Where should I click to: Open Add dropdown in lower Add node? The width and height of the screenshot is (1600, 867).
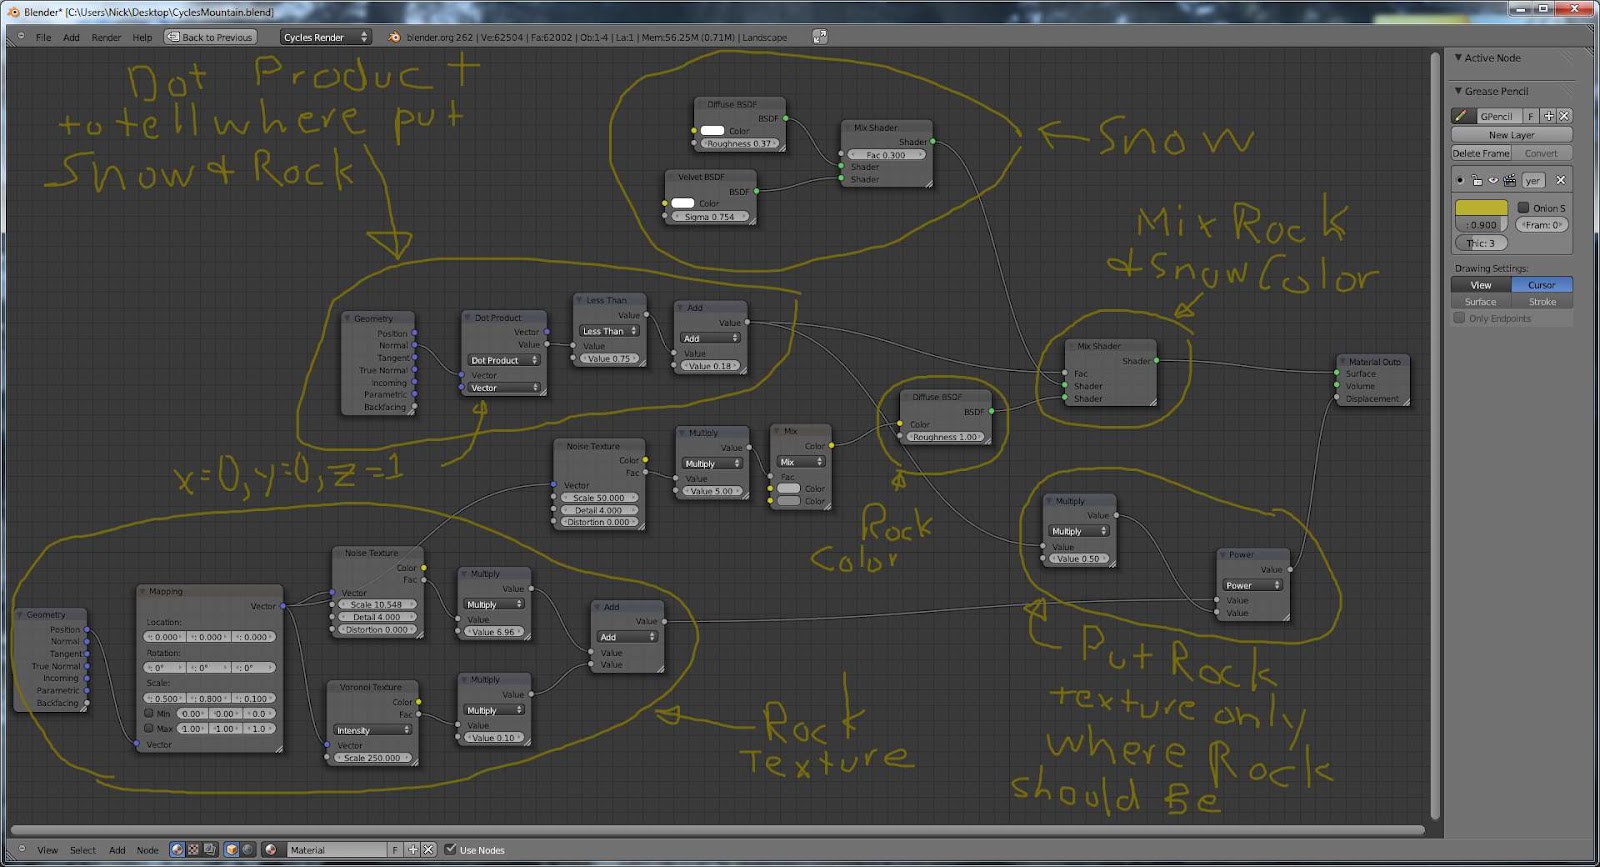pyautogui.click(x=627, y=637)
